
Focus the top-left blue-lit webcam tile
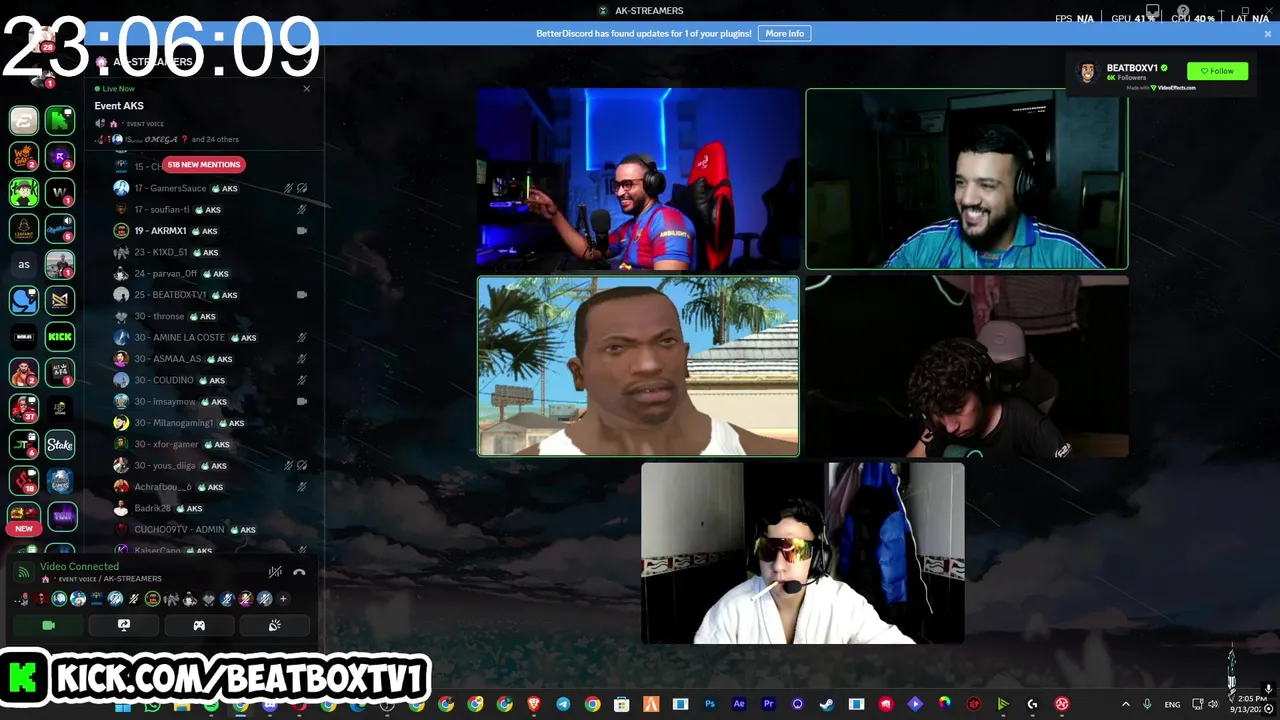(638, 179)
